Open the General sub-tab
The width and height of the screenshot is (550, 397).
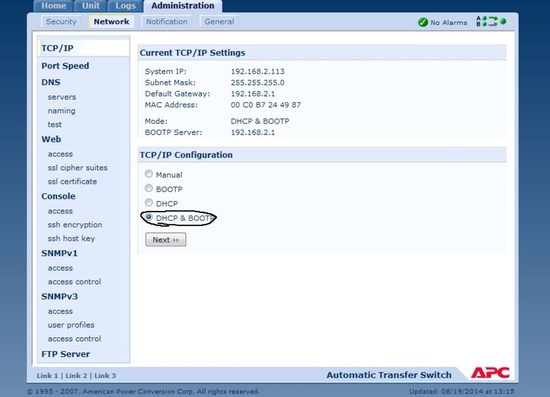coord(219,22)
